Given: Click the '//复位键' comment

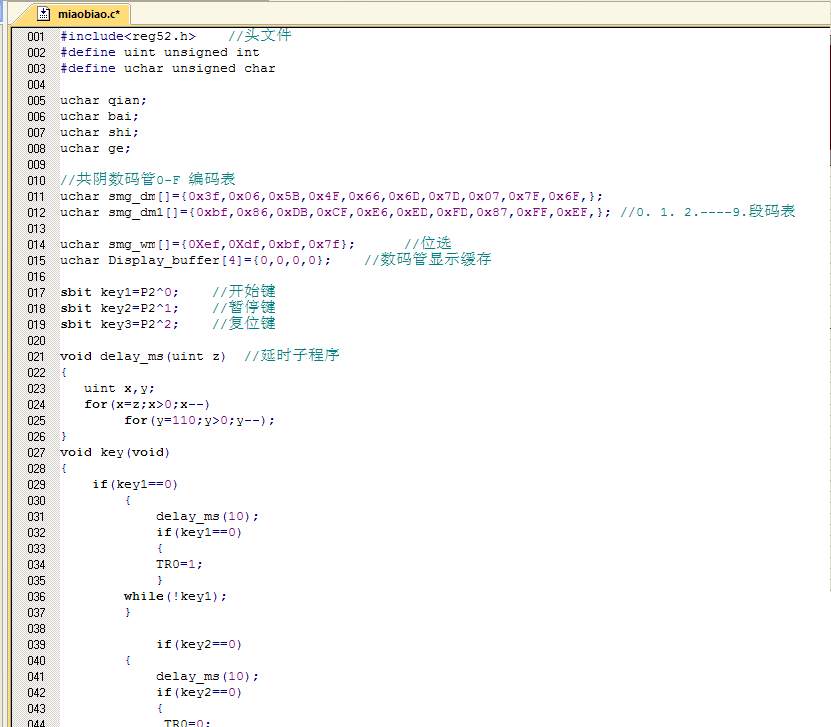Looking at the screenshot, I should (x=244, y=323).
